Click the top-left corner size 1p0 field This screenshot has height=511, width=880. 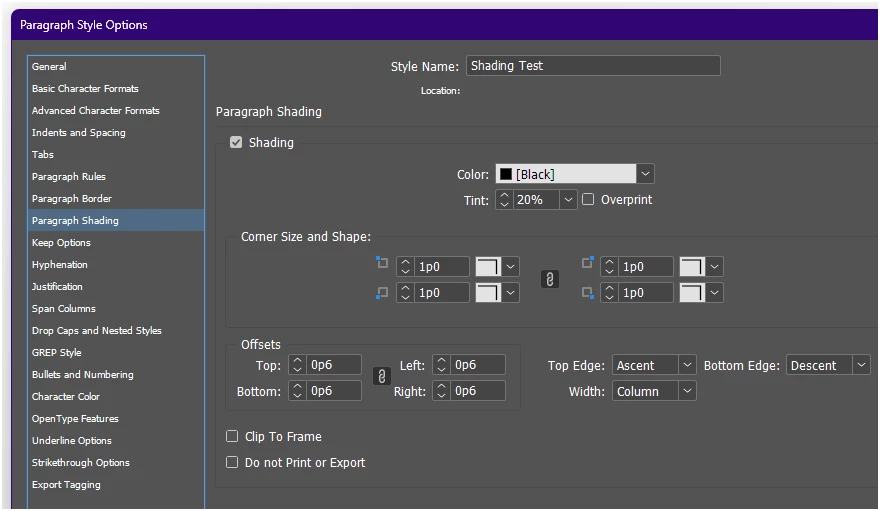(x=442, y=266)
